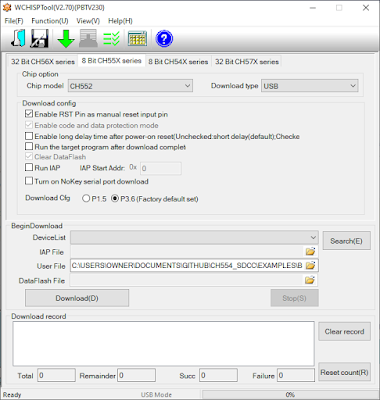Screen dimensions: 380x400
Task: Click the open file toolbar icon
Action: coord(18,38)
